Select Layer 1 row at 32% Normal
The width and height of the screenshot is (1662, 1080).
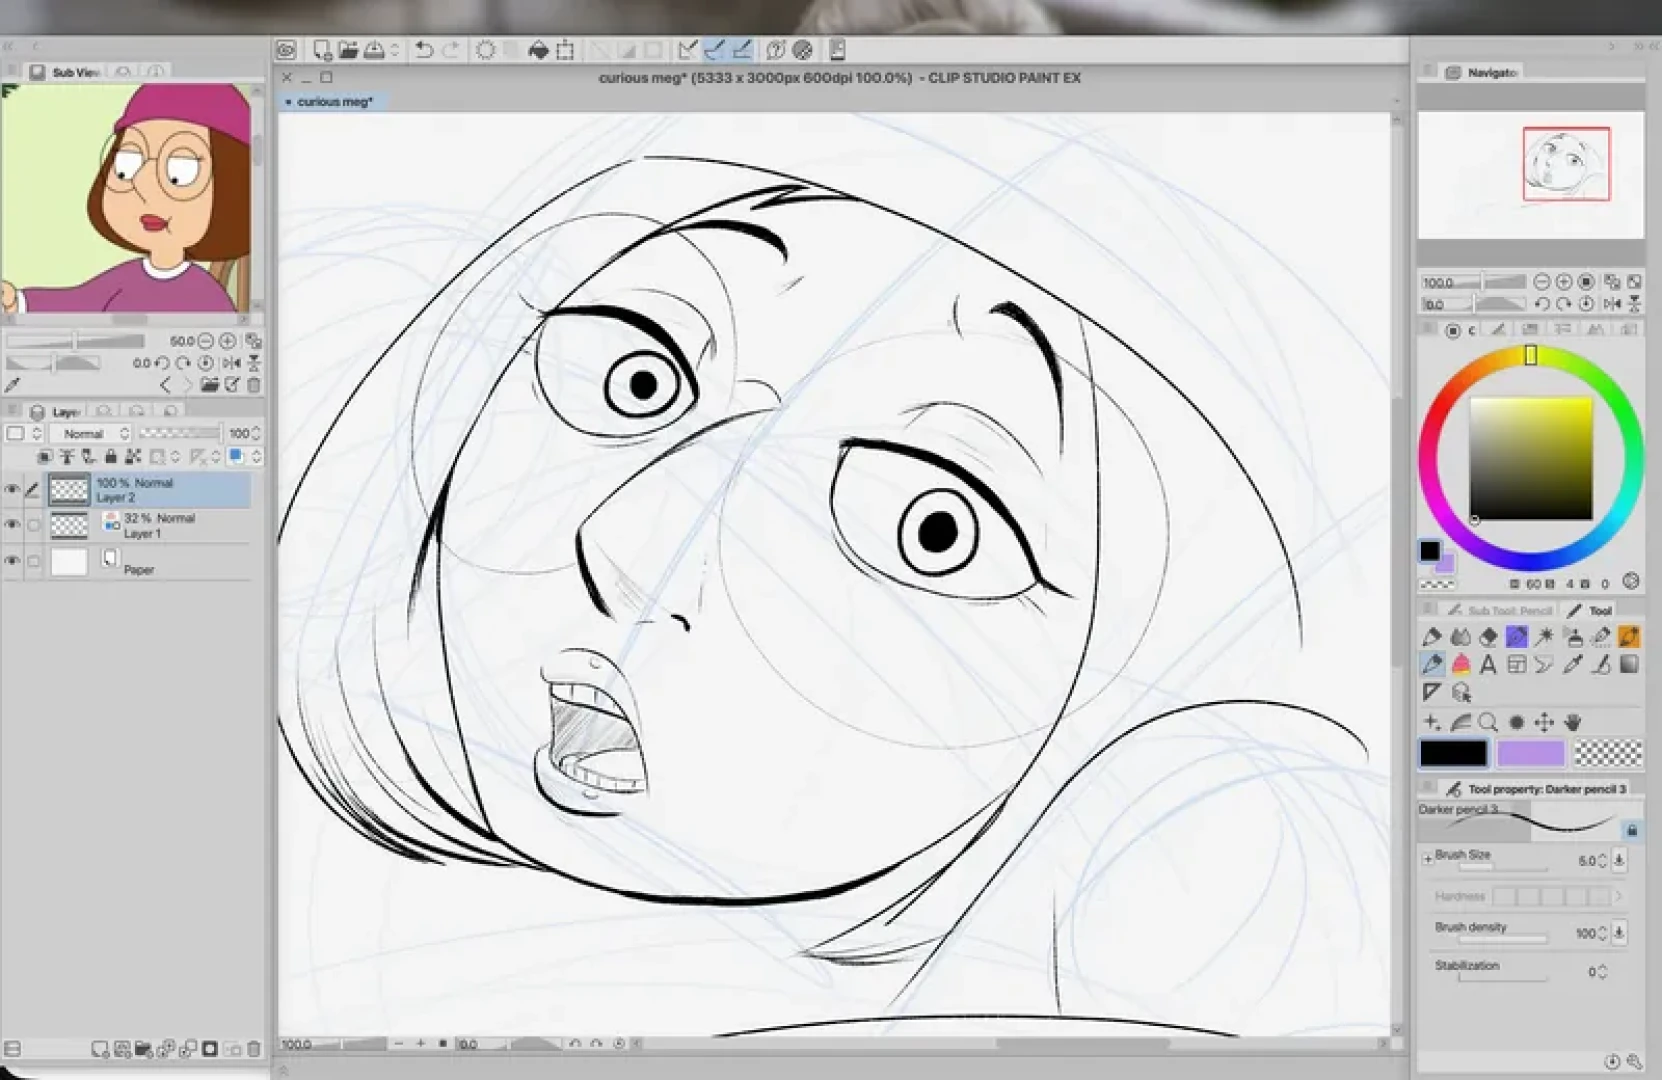pyautogui.click(x=148, y=525)
